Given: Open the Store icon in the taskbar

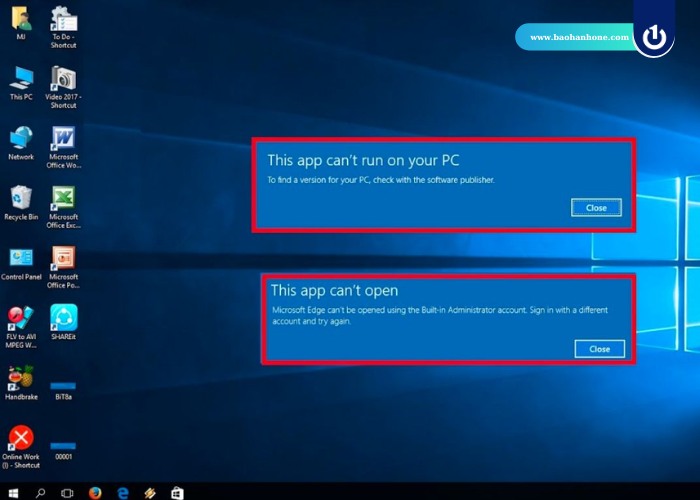Looking at the screenshot, I should click(177, 492).
